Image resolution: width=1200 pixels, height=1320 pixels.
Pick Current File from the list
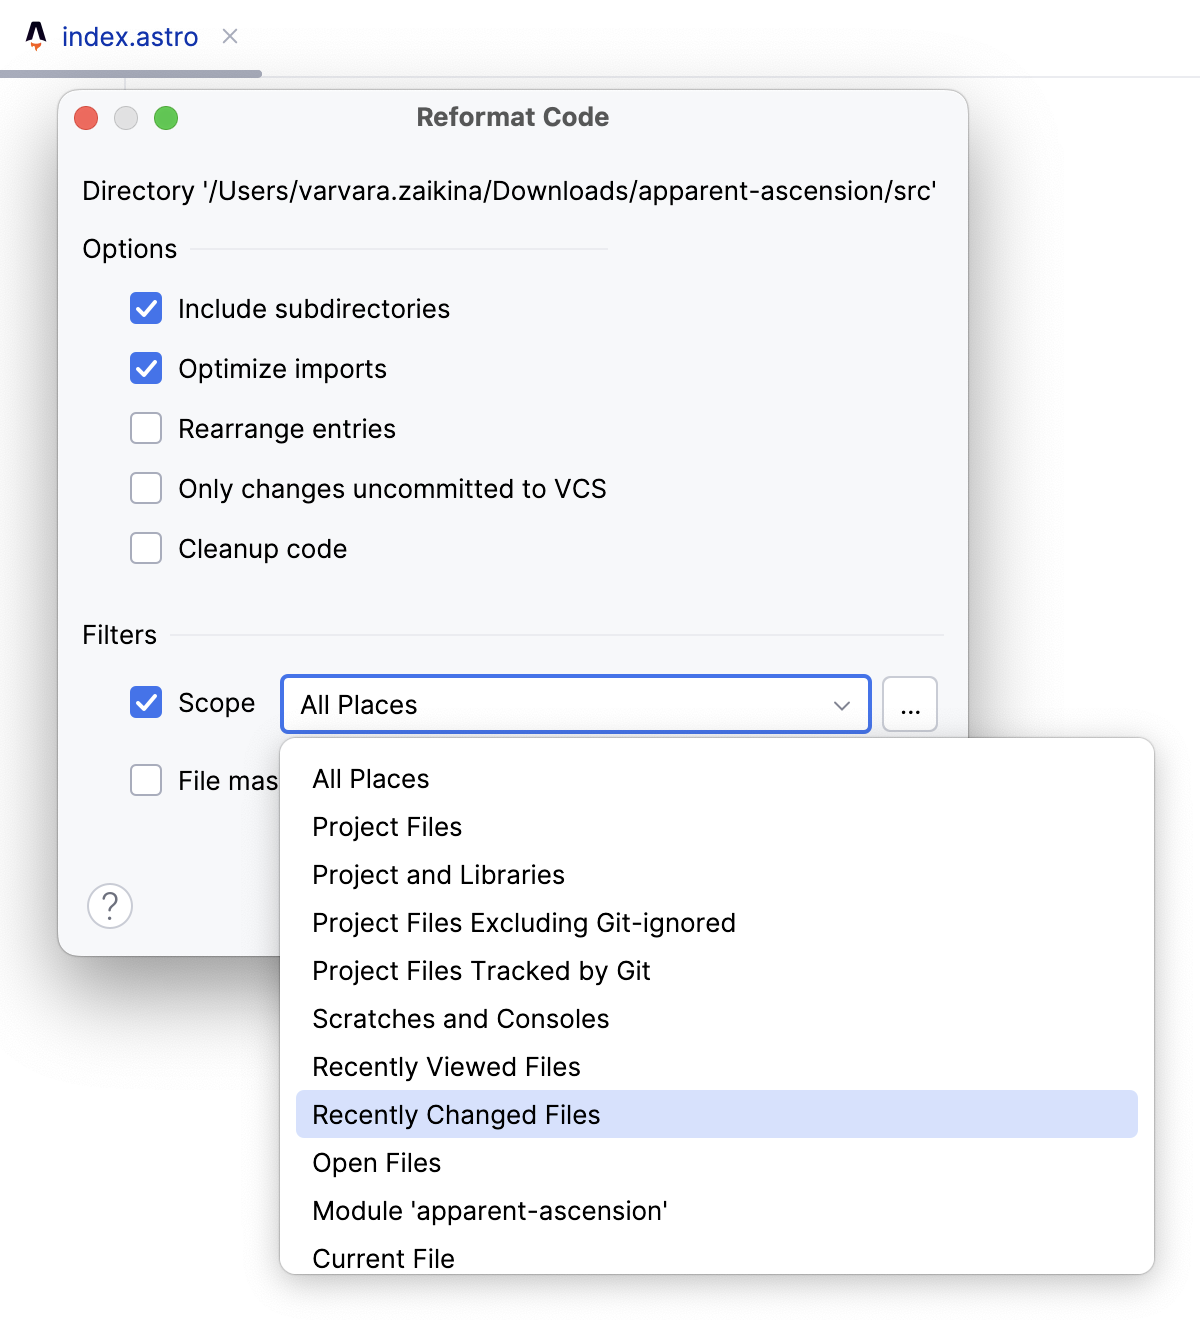click(x=383, y=1258)
